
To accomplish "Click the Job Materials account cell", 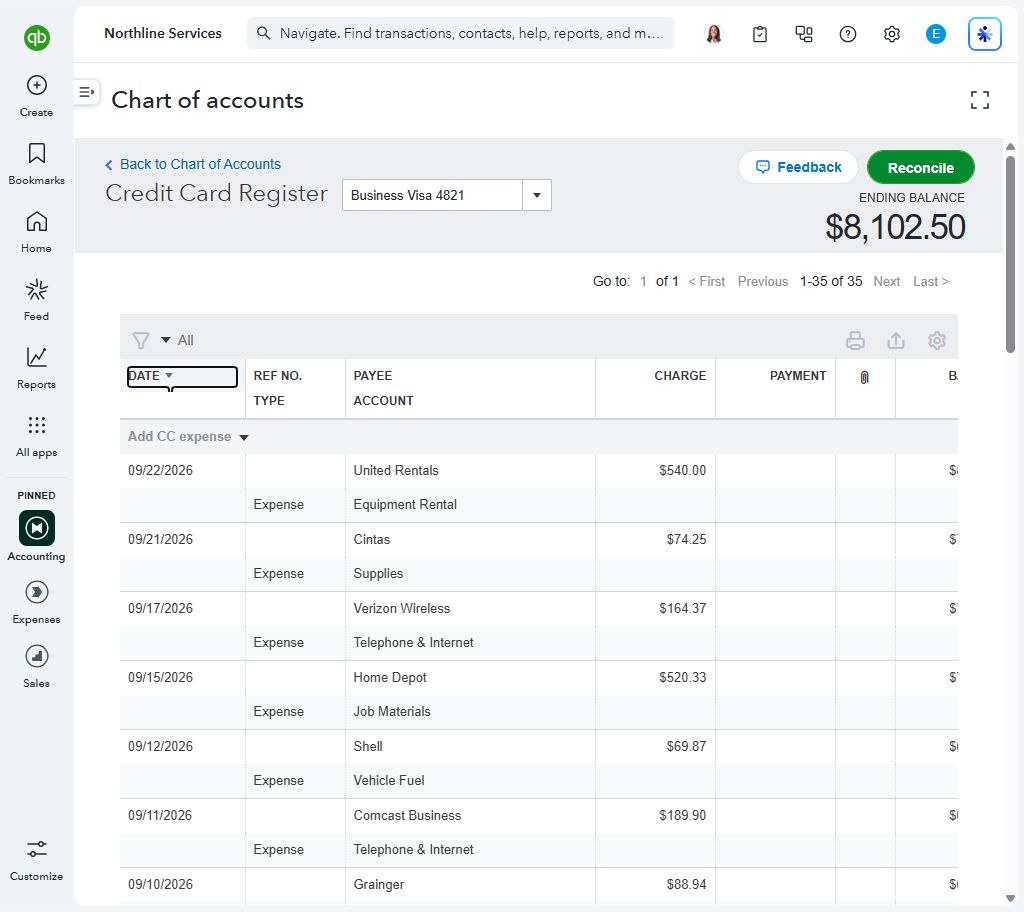I will point(392,711).
